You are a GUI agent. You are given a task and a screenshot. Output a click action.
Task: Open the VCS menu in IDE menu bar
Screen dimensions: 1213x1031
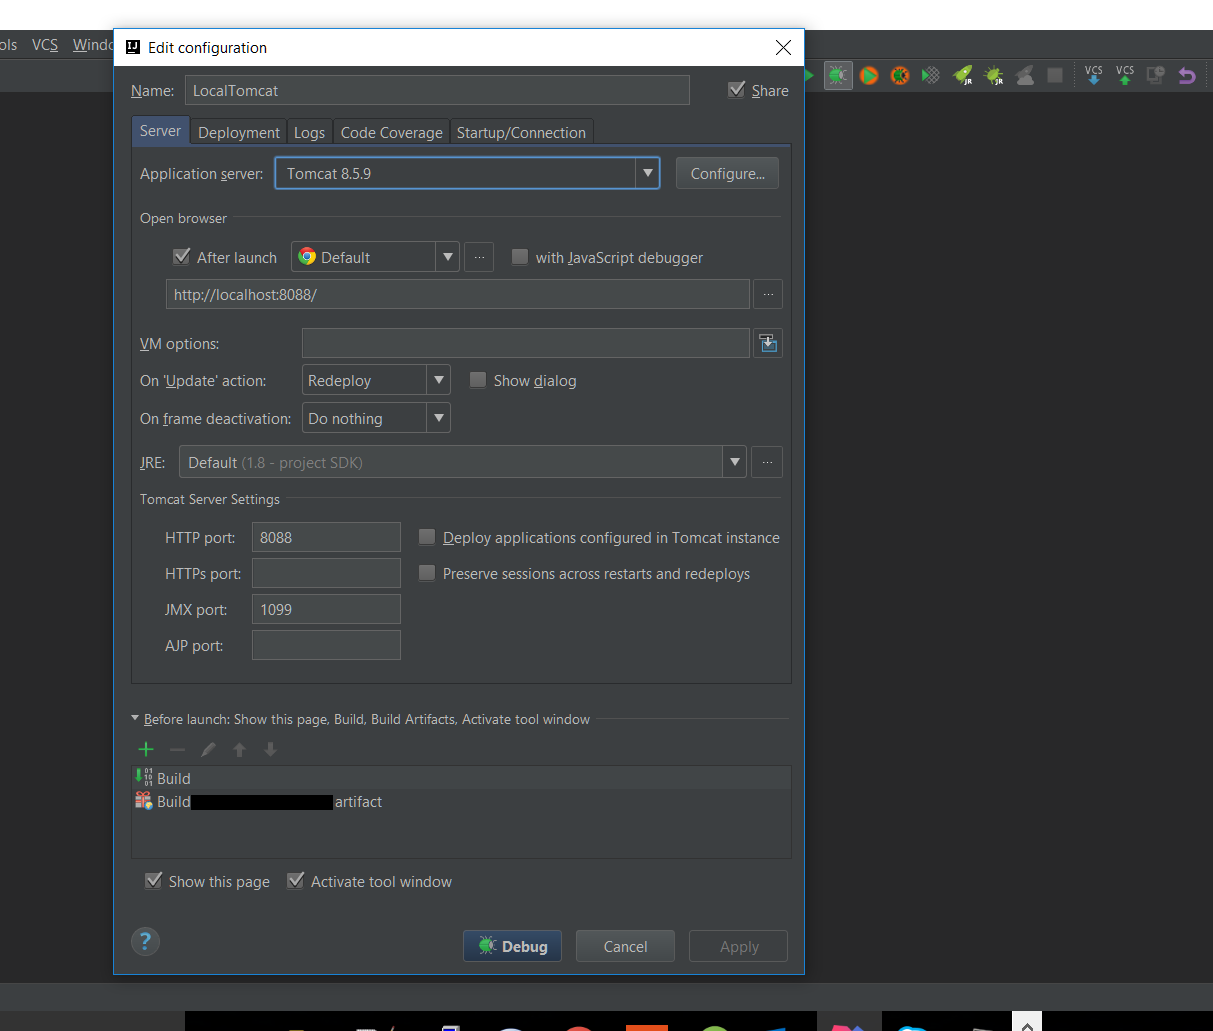45,45
